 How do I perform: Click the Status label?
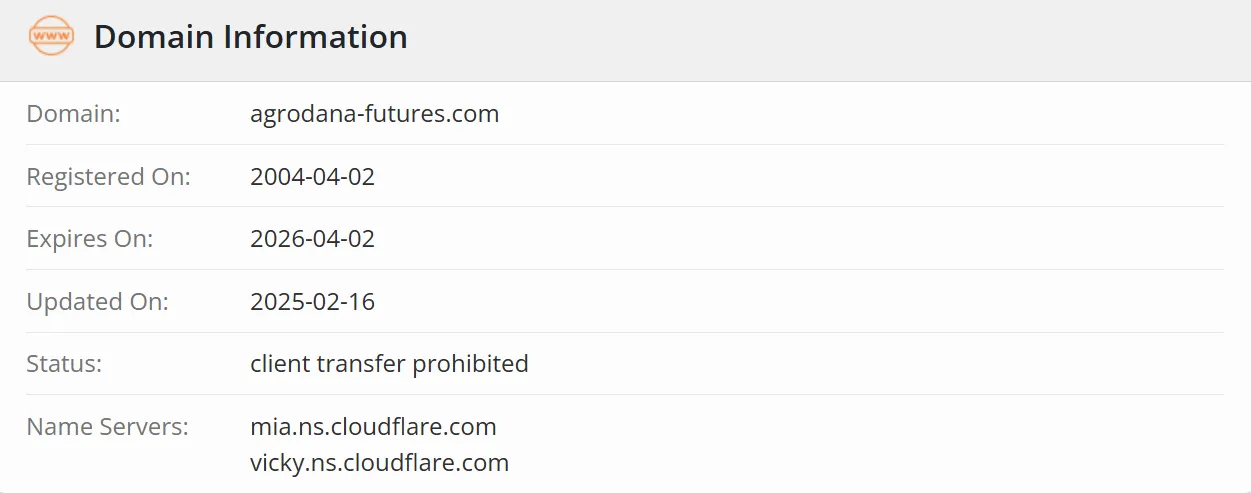click(64, 363)
